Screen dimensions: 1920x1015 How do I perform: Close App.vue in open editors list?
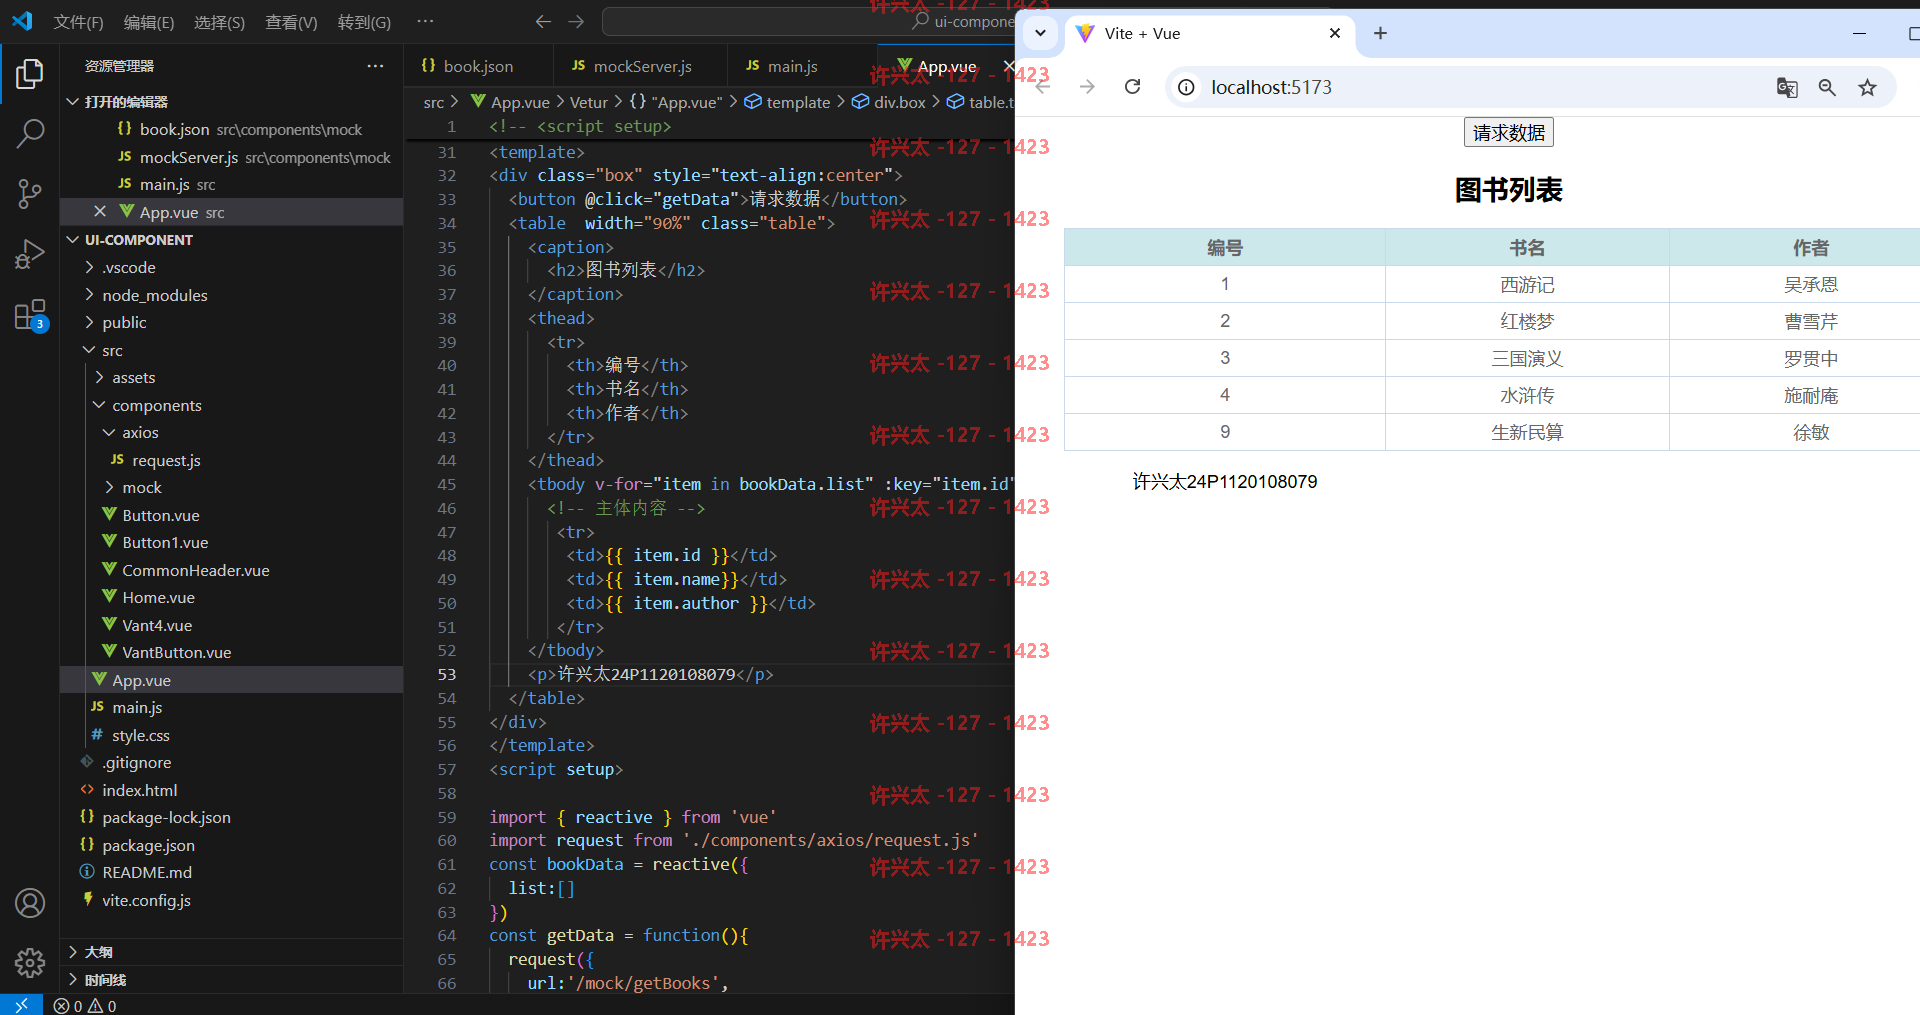pyautogui.click(x=100, y=212)
